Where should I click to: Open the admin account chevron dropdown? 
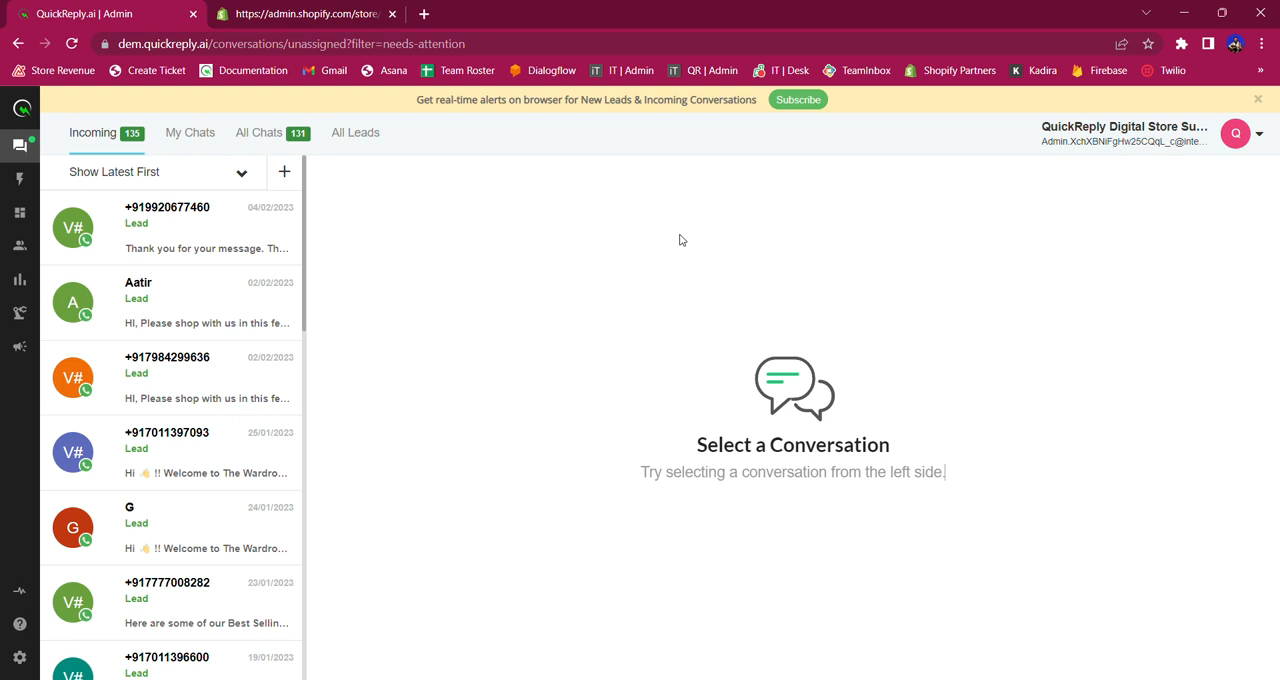1259,133
